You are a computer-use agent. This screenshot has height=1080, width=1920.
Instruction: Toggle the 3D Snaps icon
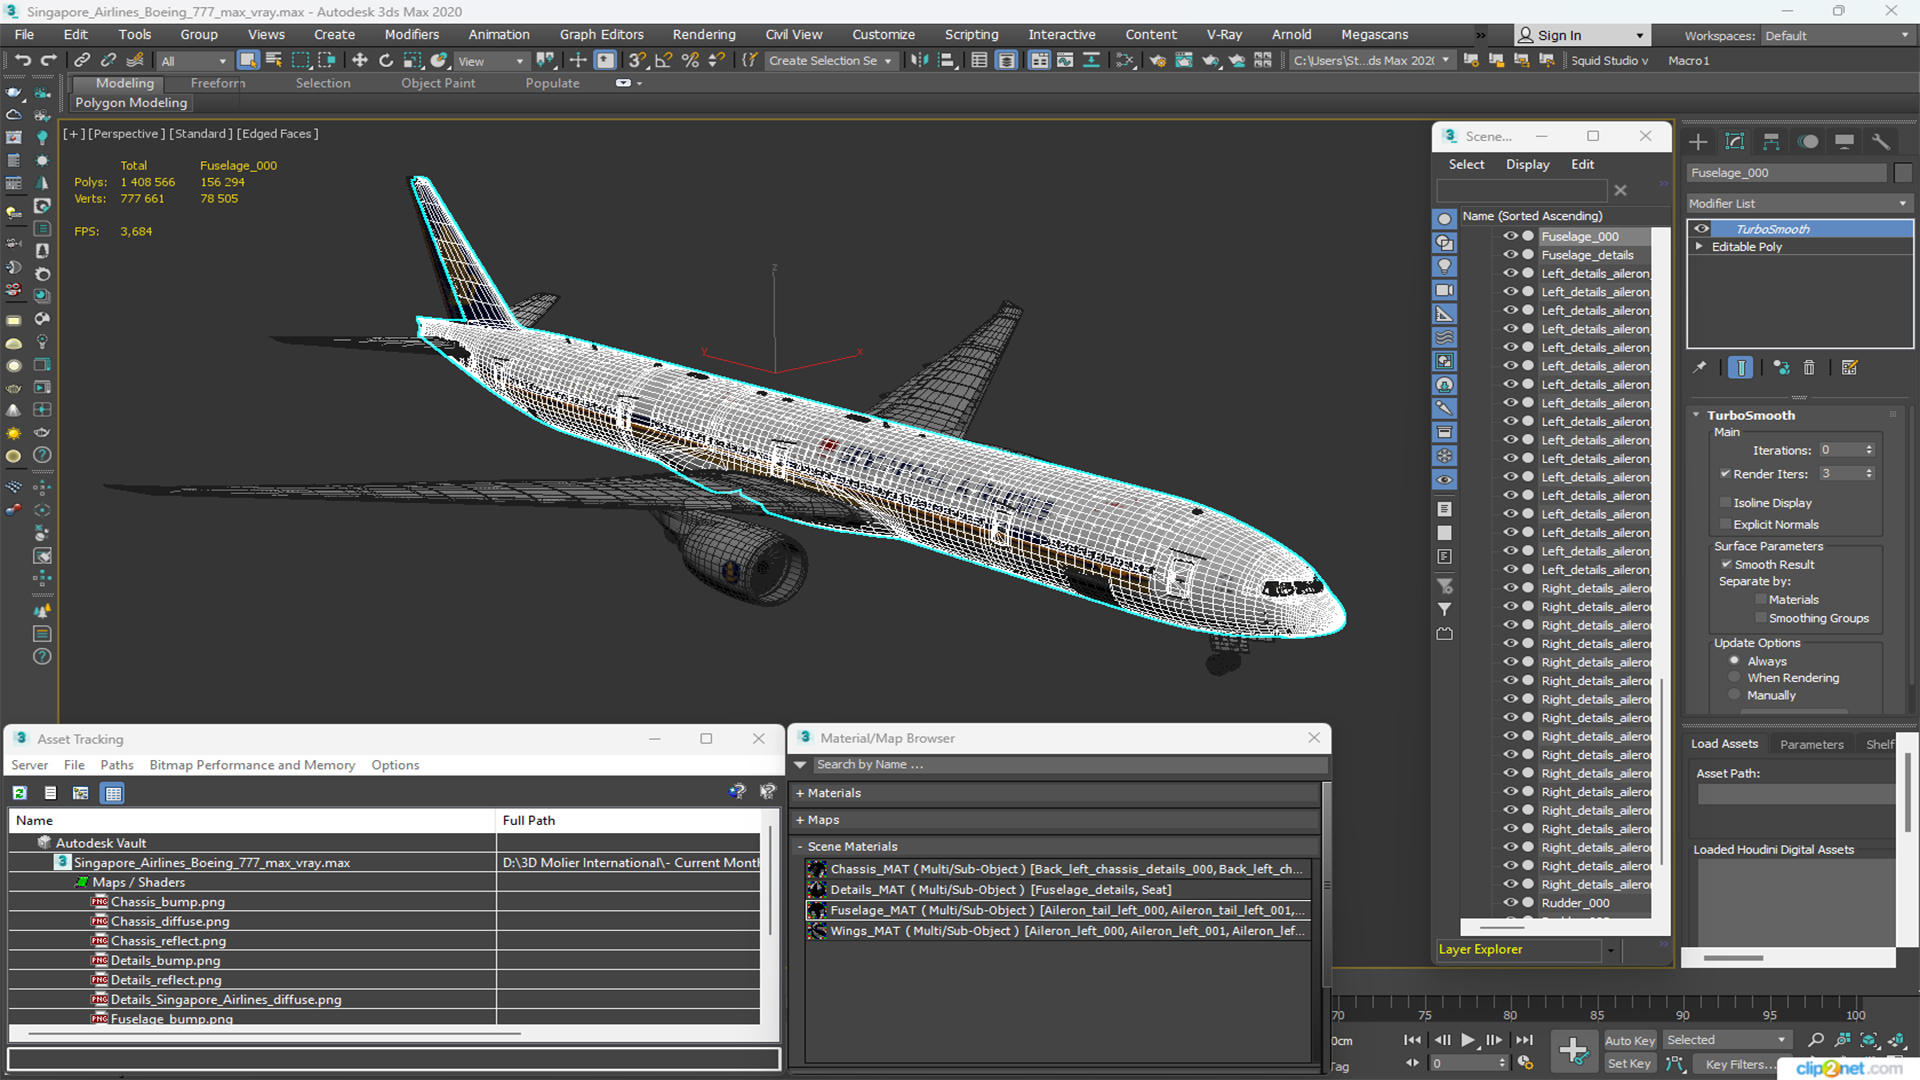pyautogui.click(x=637, y=60)
